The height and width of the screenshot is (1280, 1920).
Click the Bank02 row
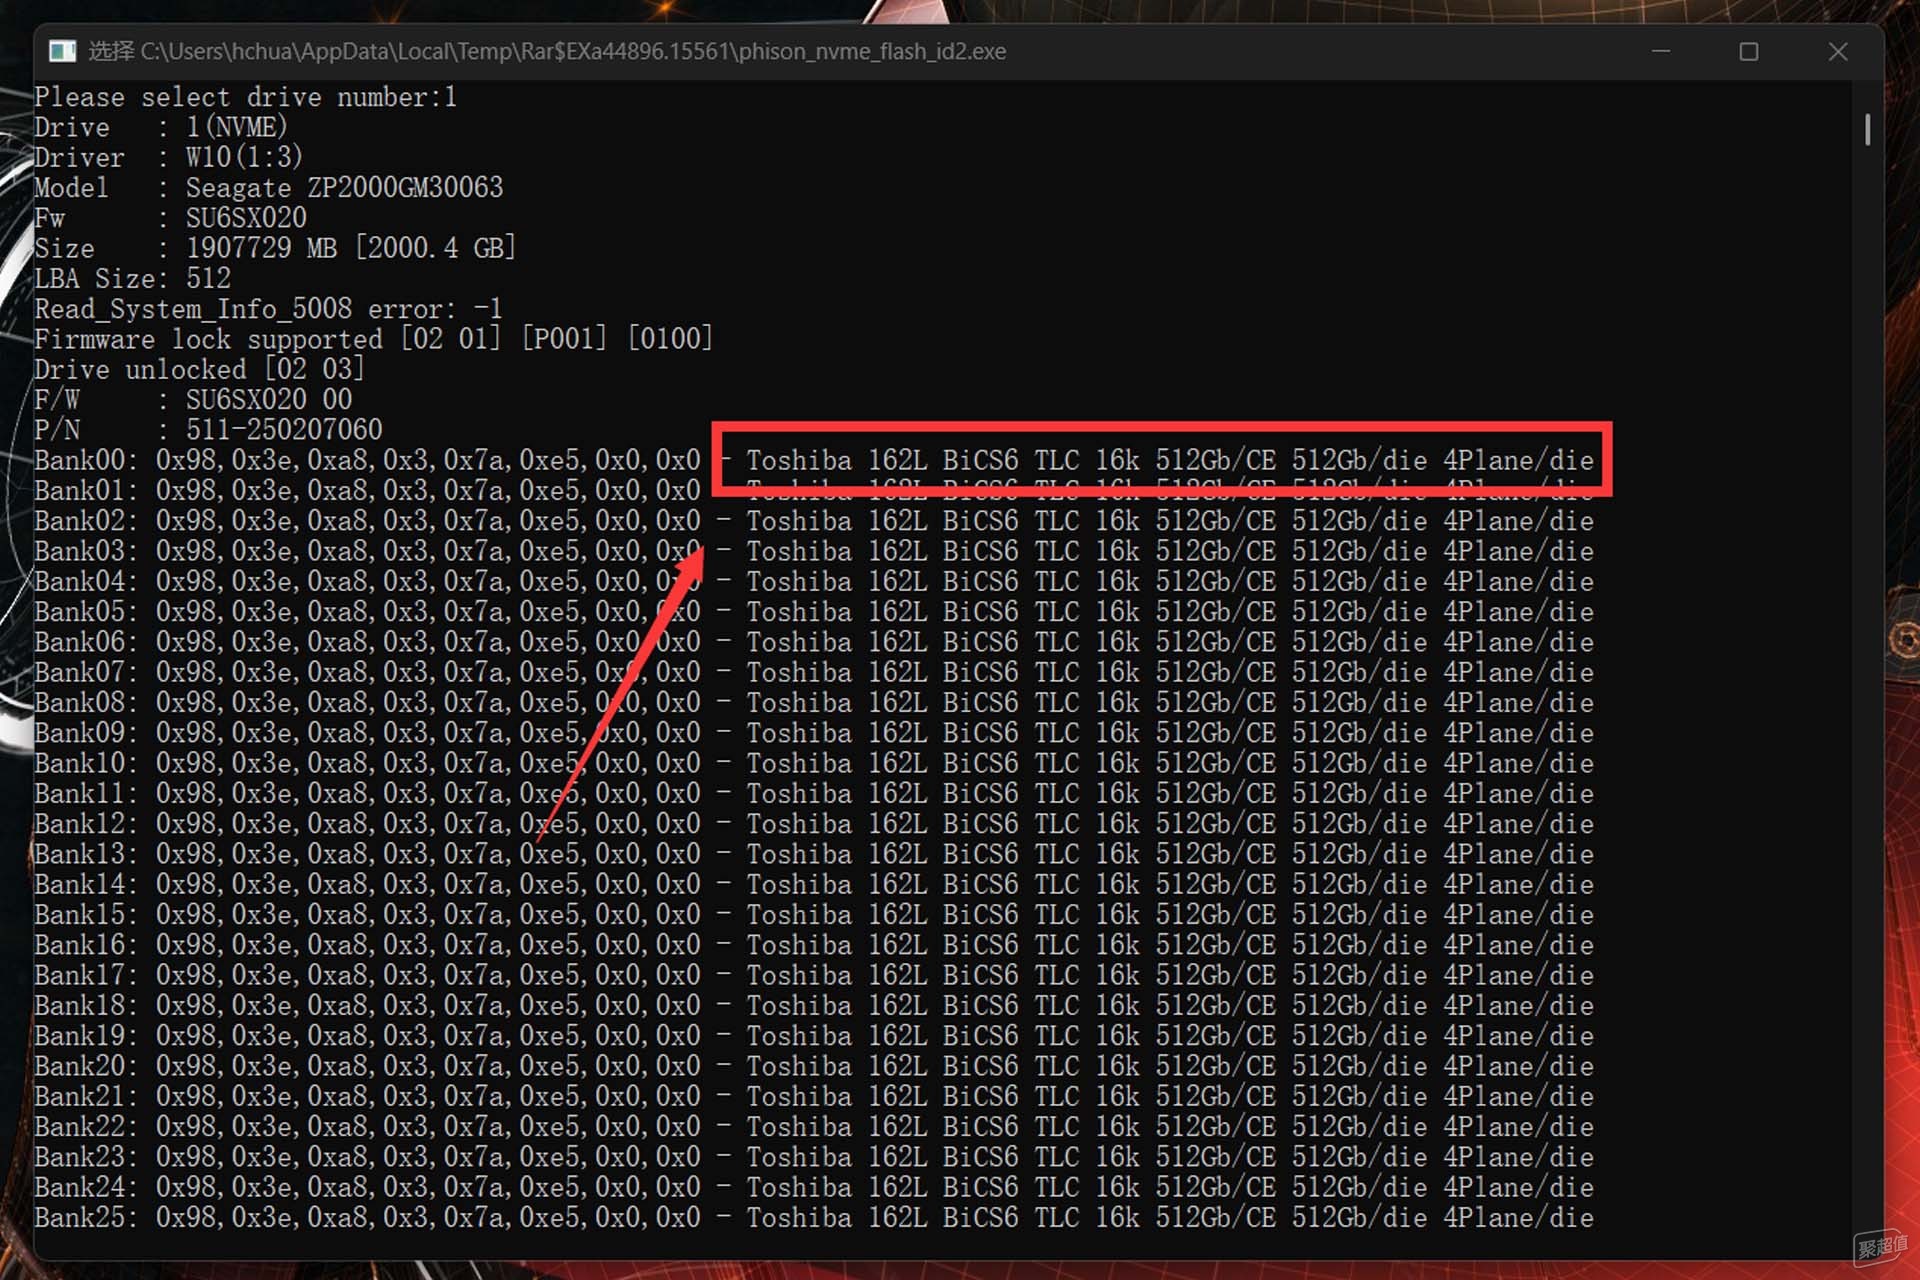coord(814,521)
